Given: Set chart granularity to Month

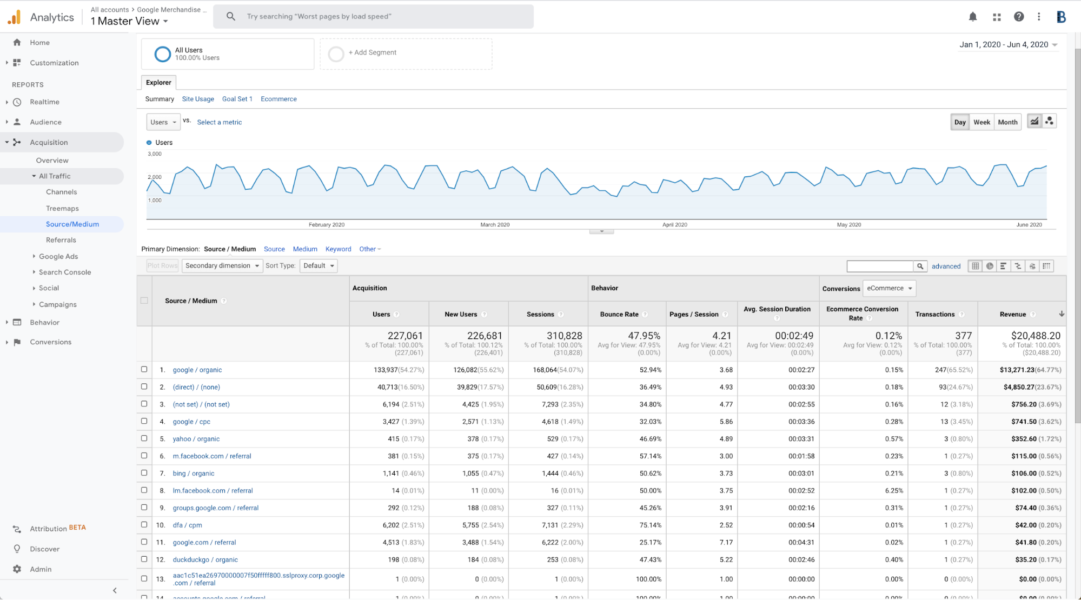Looking at the screenshot, I should (x=1007, y=122).
